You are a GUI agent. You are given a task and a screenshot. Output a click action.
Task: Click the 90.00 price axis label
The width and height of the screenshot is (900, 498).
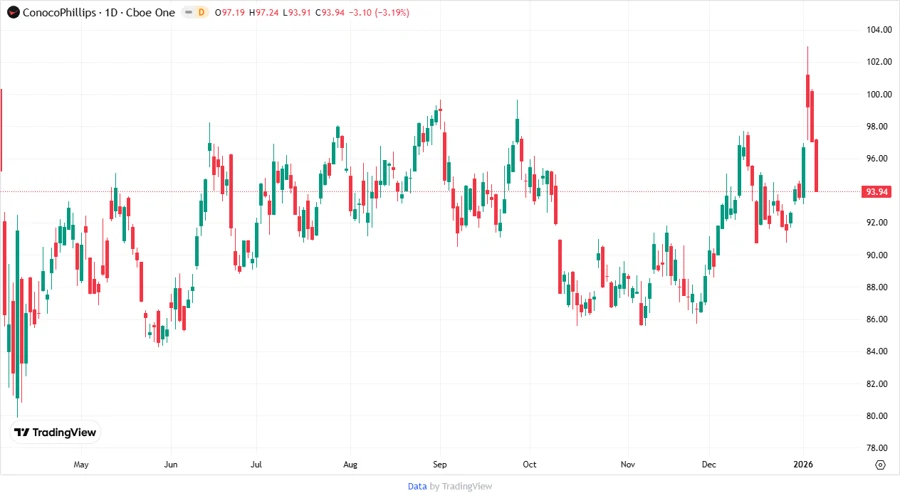tap(879, 255)
